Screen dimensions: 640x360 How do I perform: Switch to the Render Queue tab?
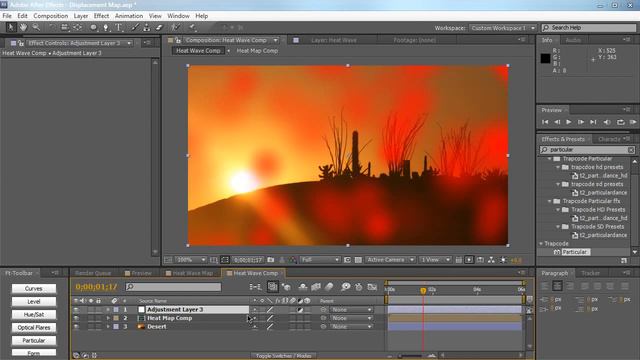93,273
